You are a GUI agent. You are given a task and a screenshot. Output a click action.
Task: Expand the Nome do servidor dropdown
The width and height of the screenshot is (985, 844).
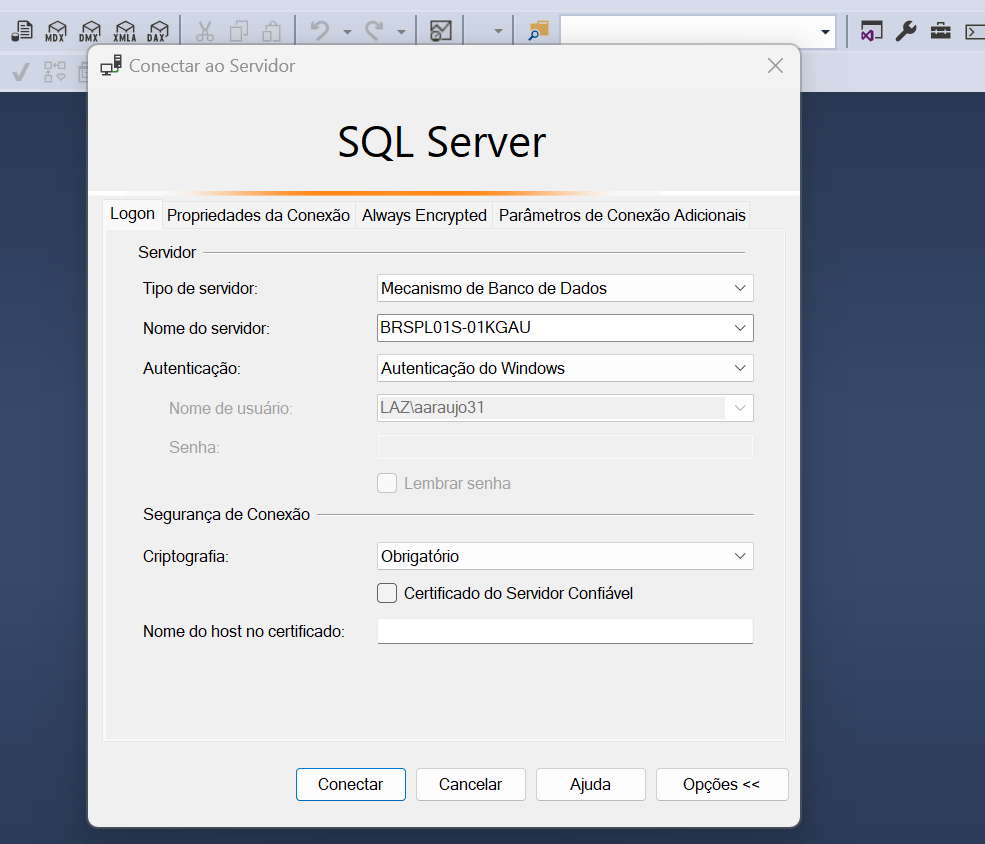[740, 328]
